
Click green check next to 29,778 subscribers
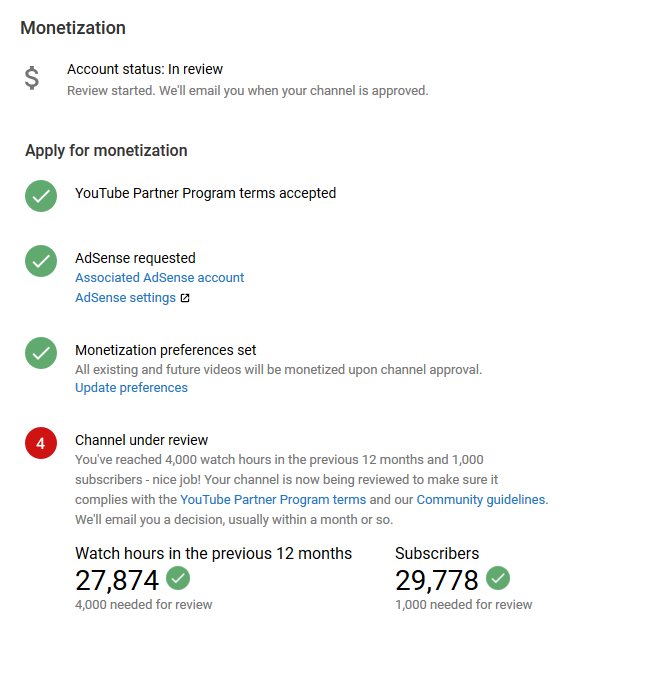pos(498,578)
